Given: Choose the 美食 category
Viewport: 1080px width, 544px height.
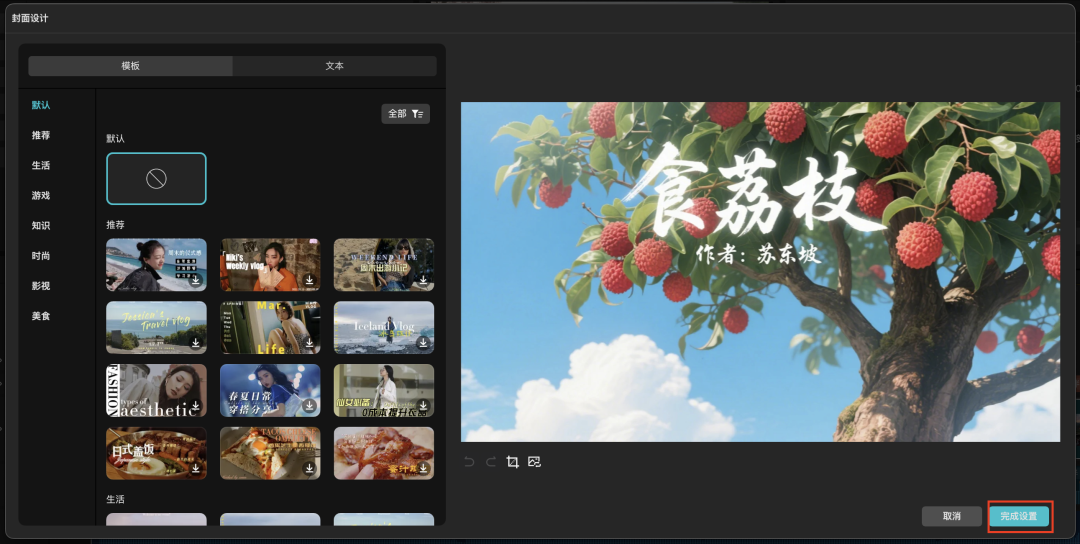Looking at the screenshot, I should coord(41,316).
